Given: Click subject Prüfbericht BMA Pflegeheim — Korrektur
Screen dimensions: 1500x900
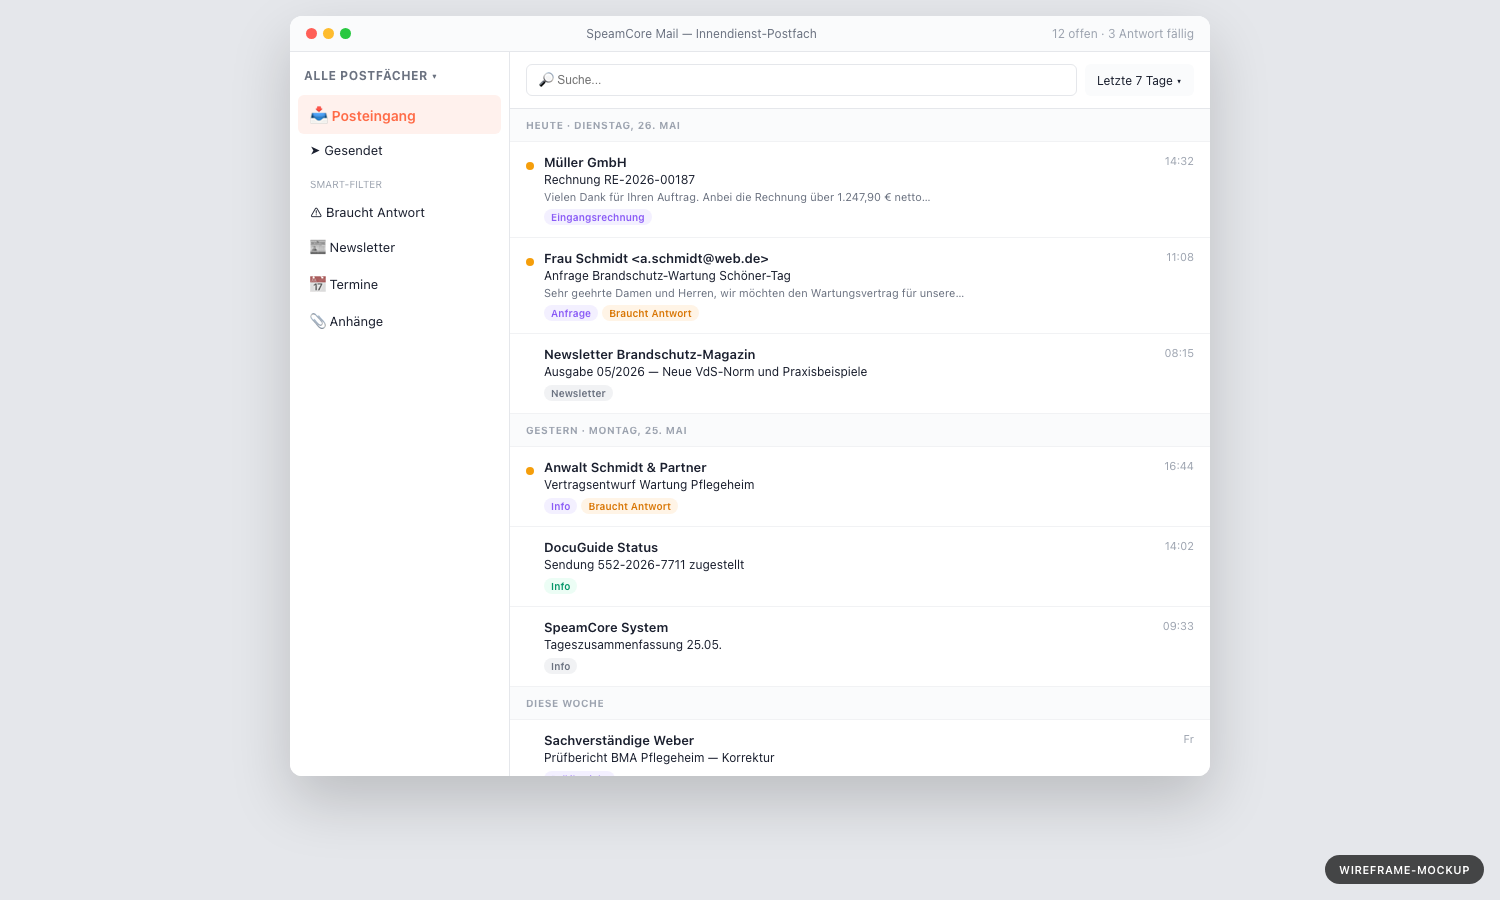Looking at the screenshot, I should coord(659,758).
